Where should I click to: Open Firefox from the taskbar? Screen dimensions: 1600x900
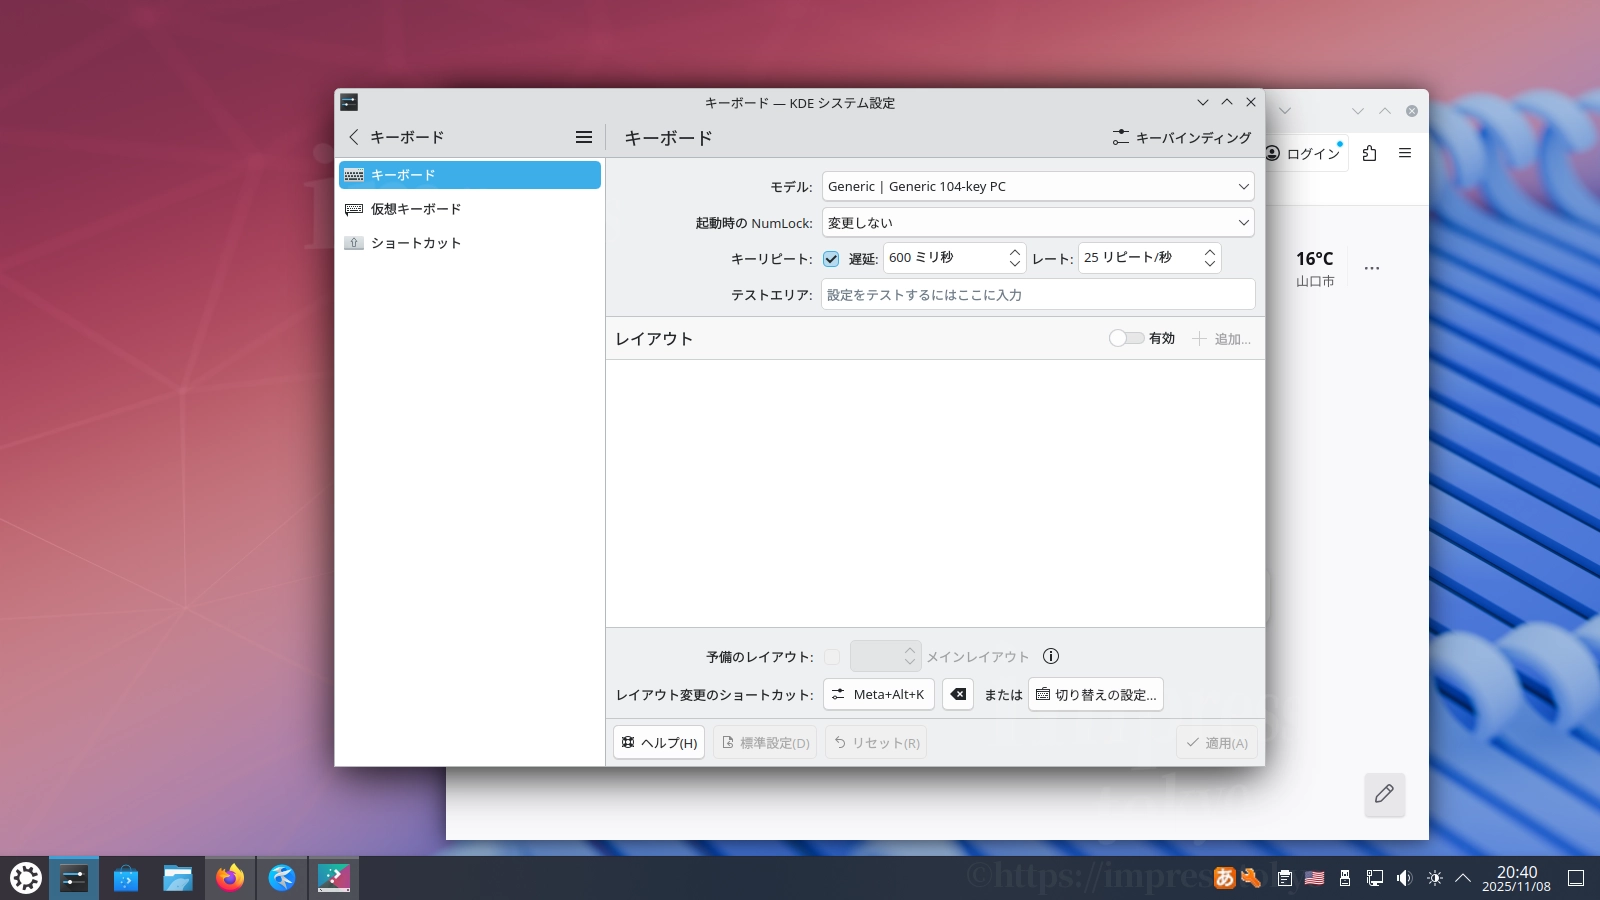click(x=230, y=878)
